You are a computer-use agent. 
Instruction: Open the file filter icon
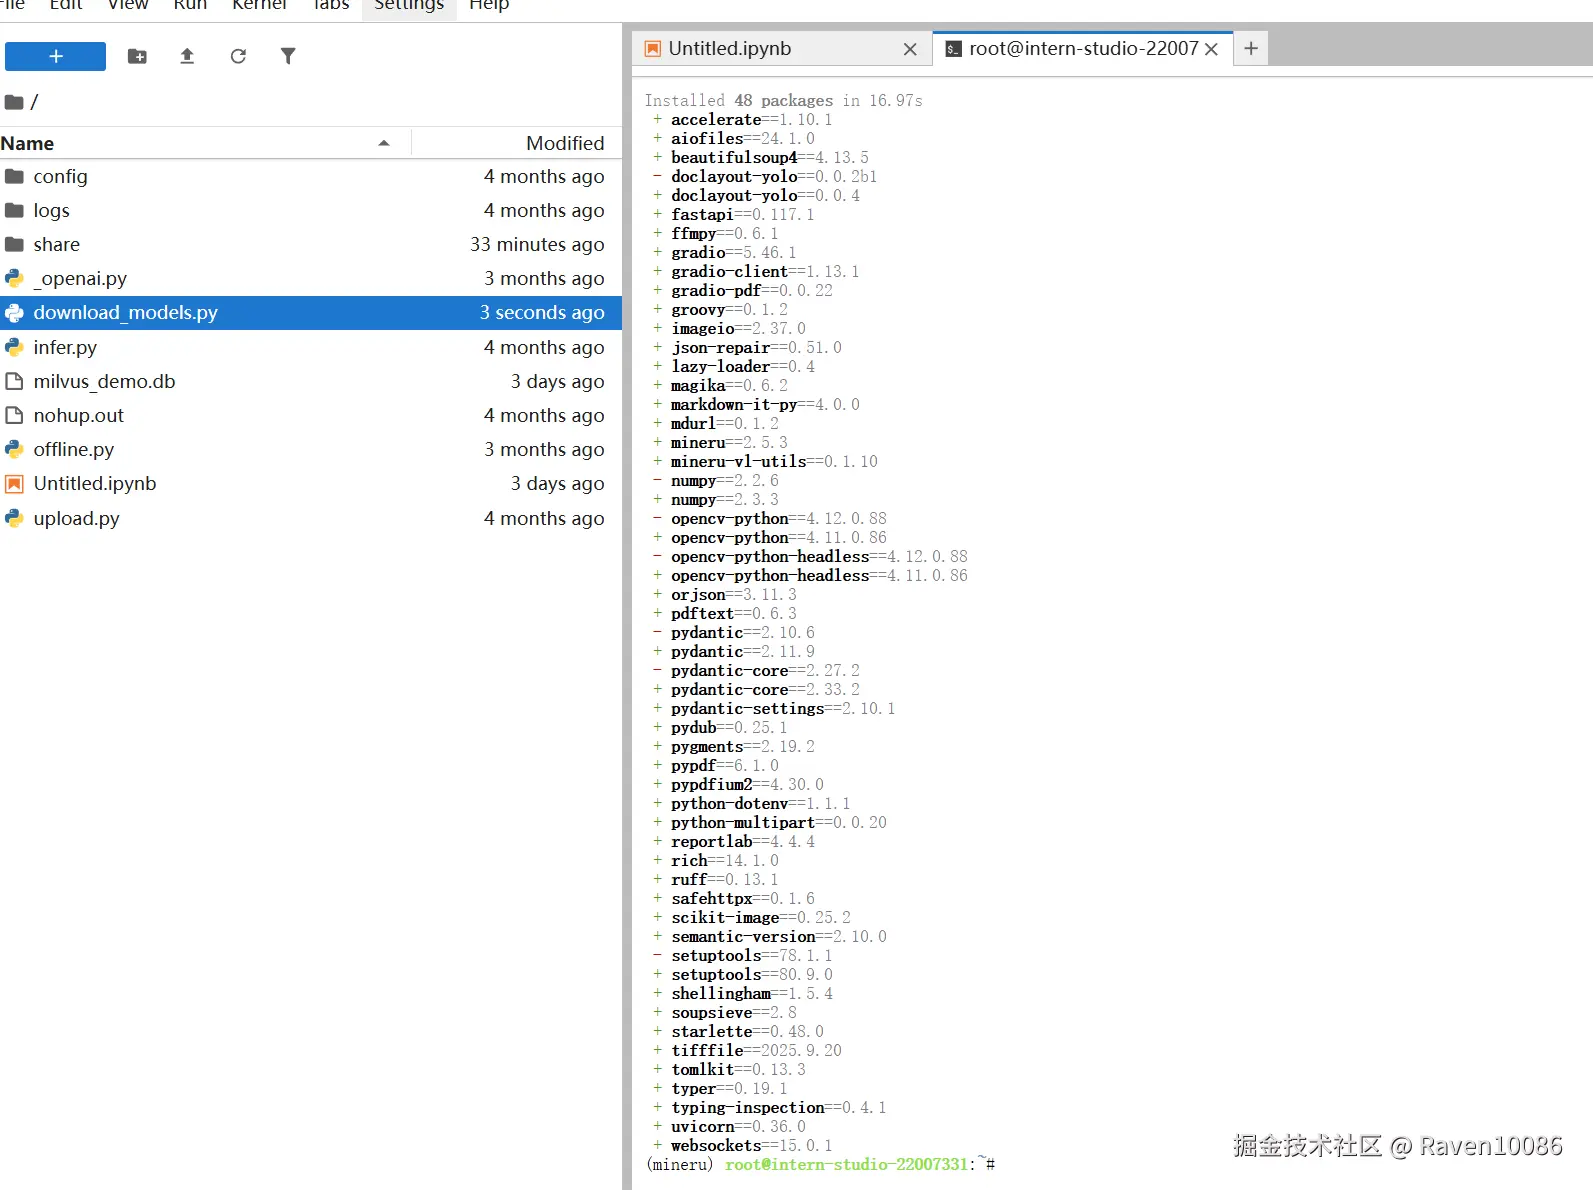[x=288, y=56]
